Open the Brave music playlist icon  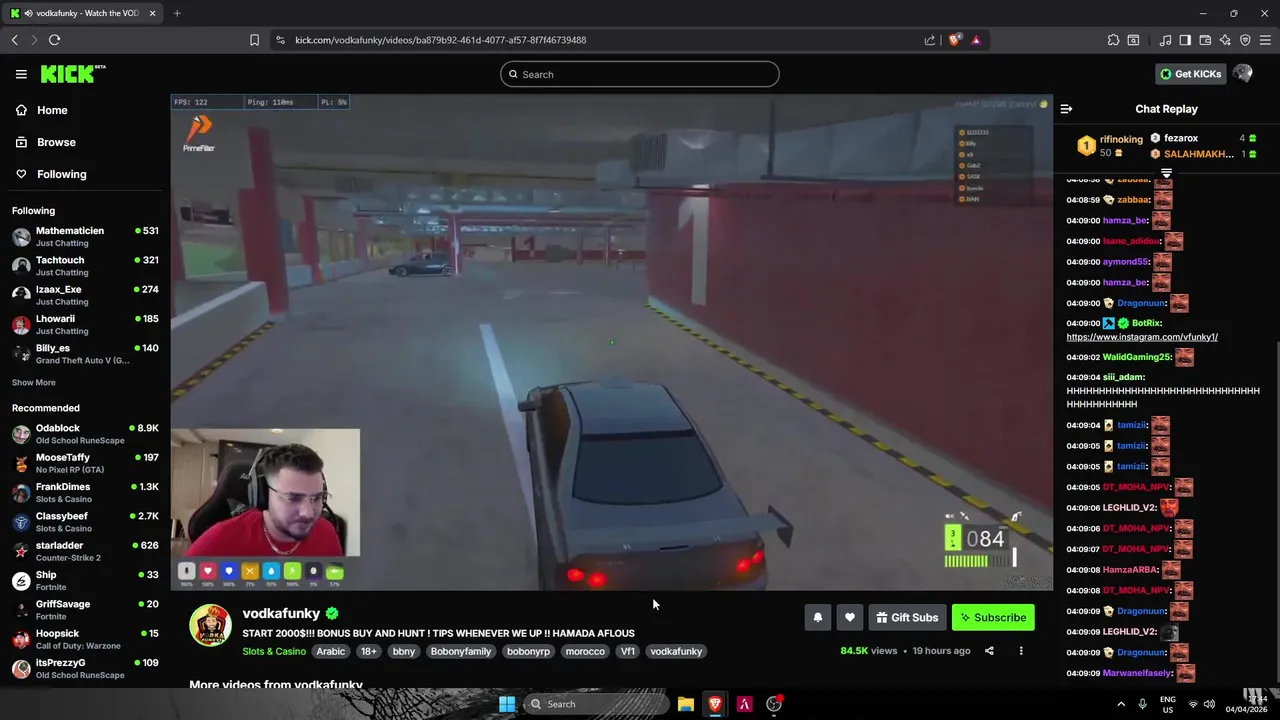(1165, 40)
